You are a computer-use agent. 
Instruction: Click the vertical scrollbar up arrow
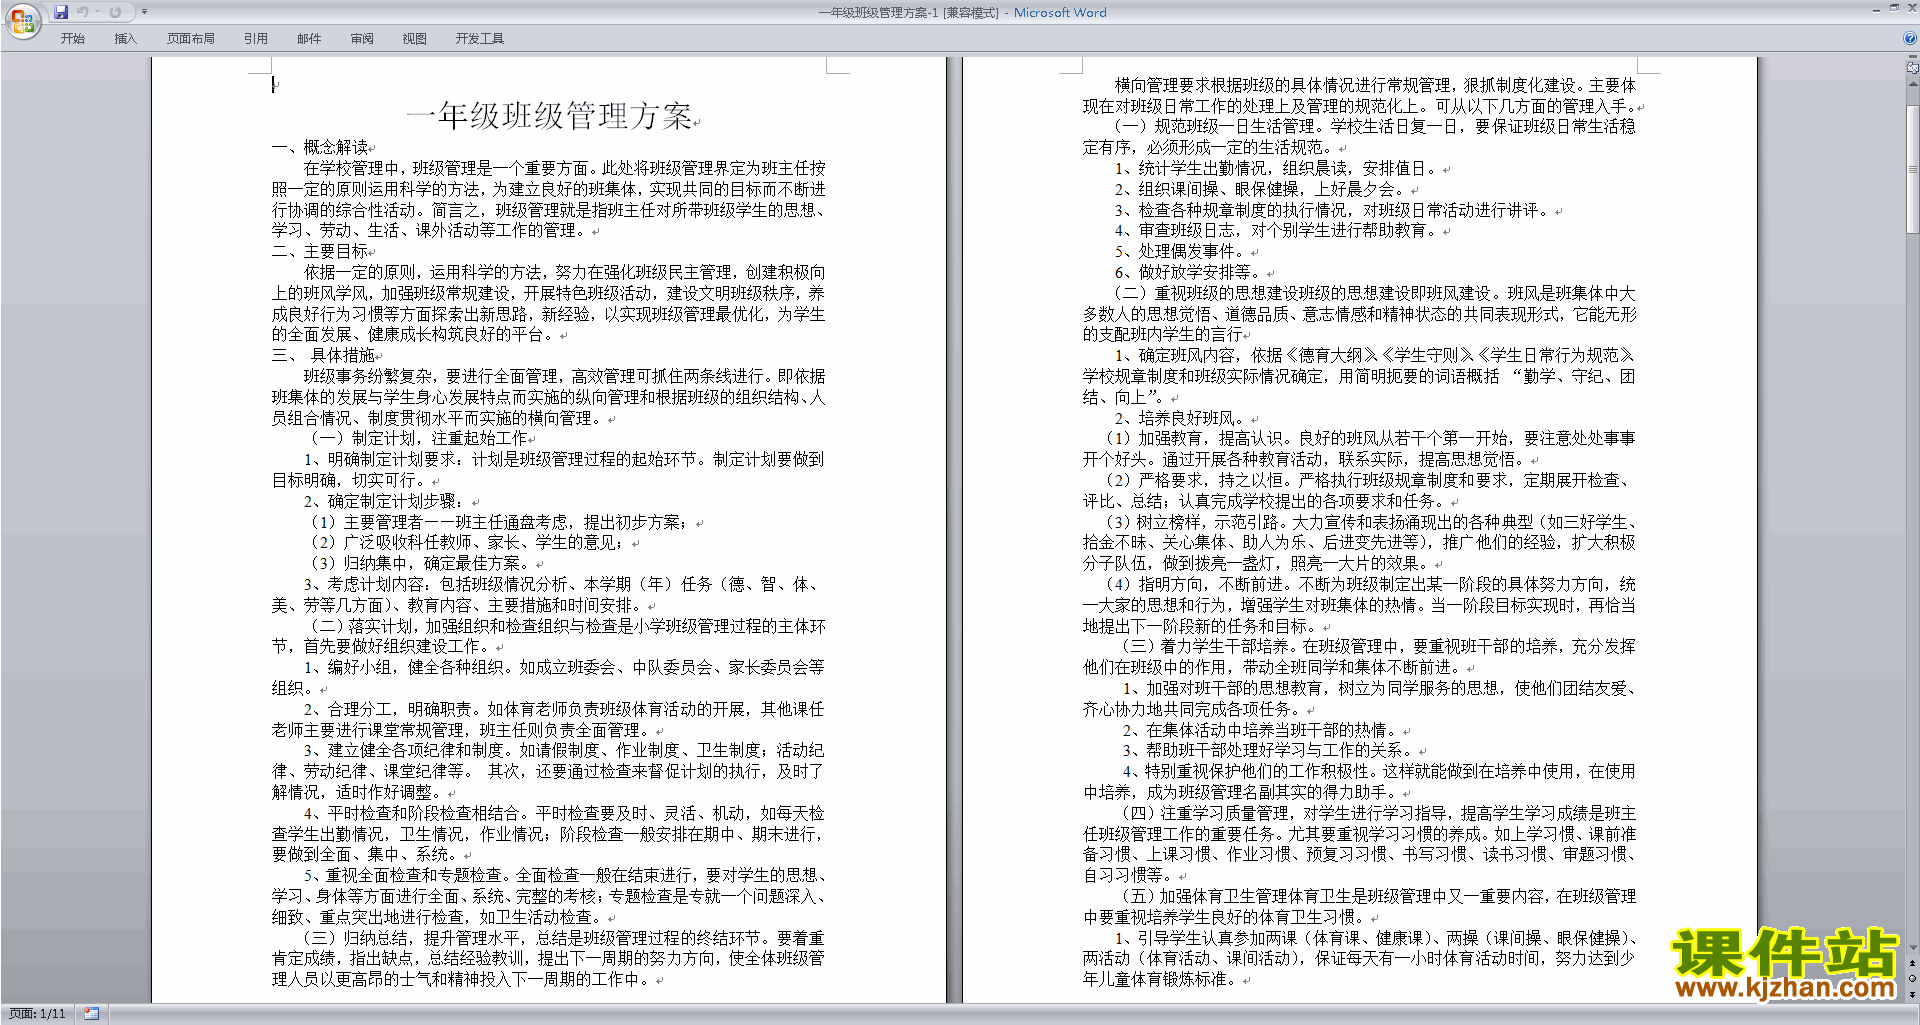[1913, 83]
